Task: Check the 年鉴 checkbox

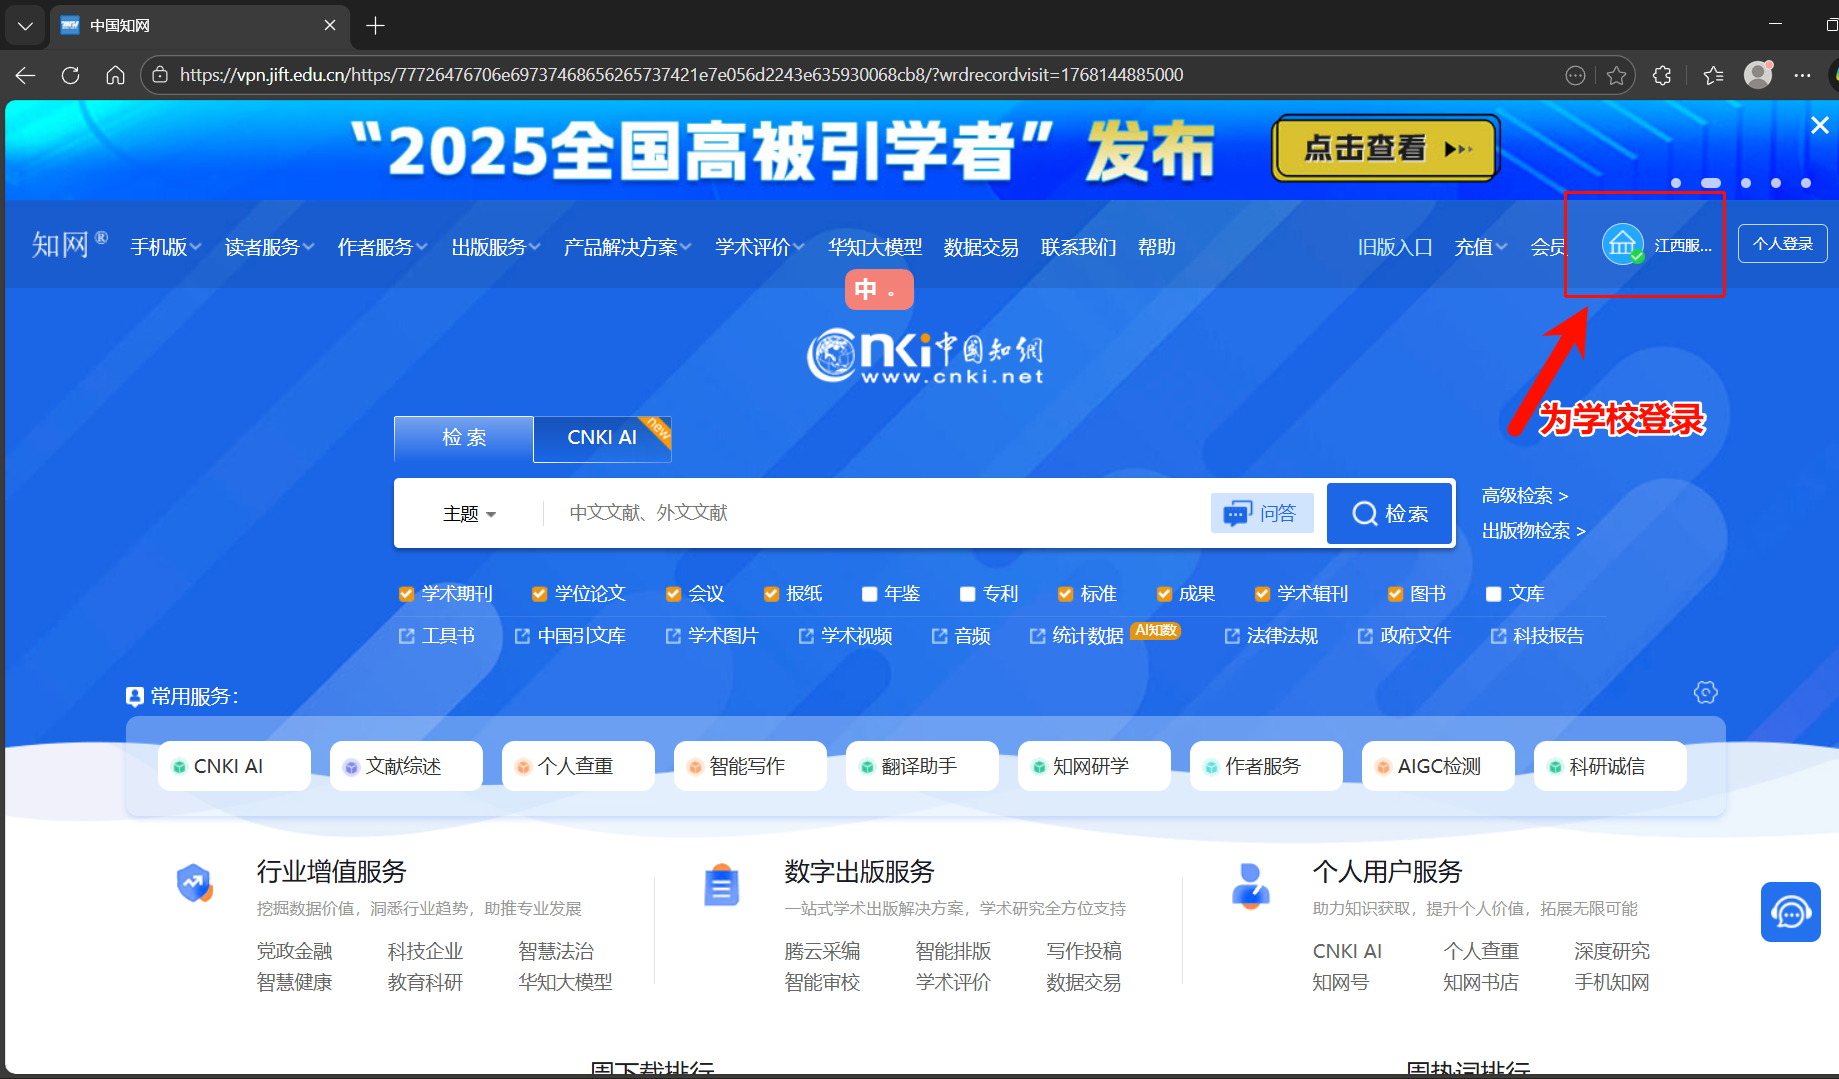Action: tap(869, 594)
